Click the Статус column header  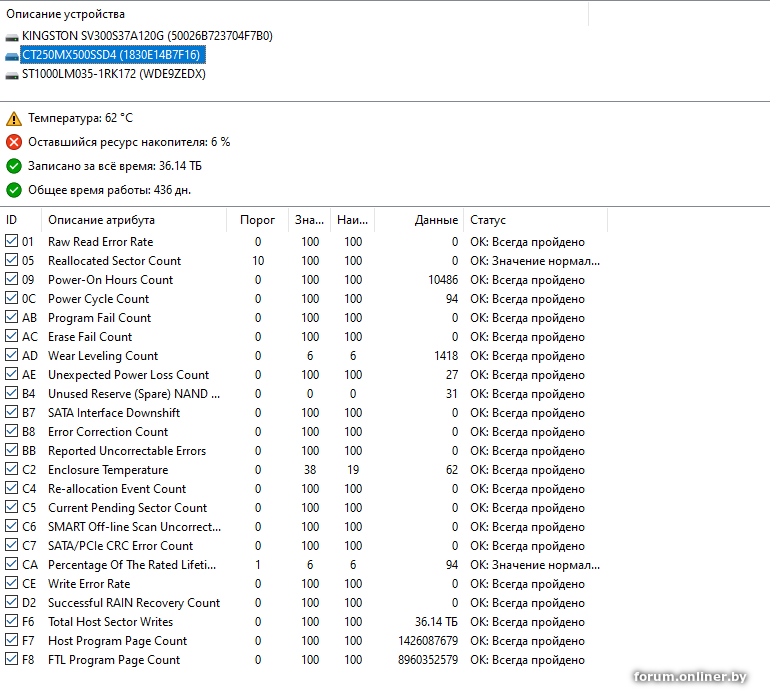click(488, 220)
